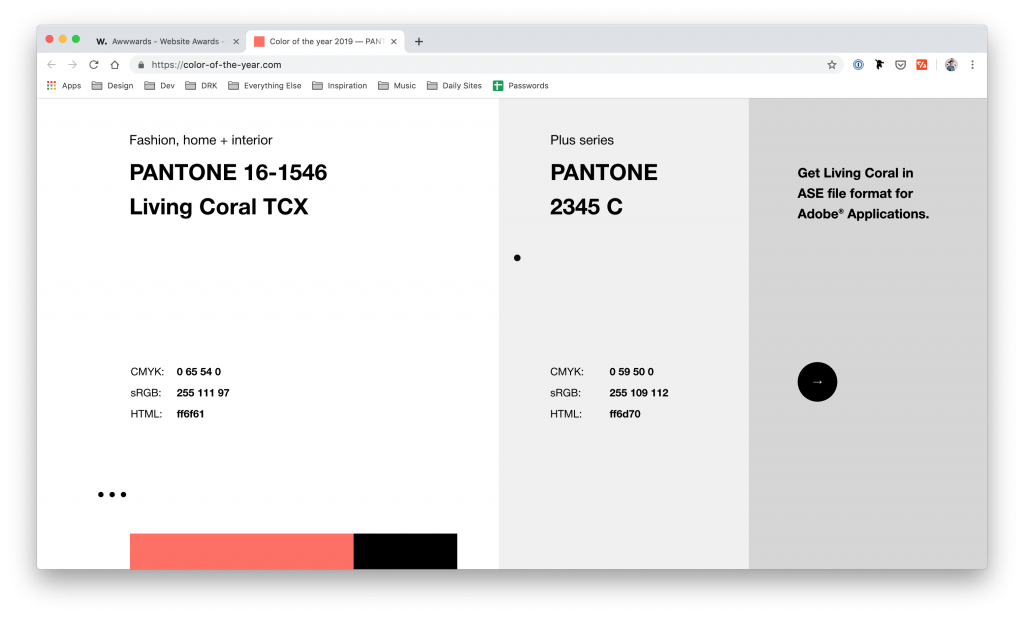1024x618 pixels.
Task: Click the three-dots menu on page
Action: point(112,495)
